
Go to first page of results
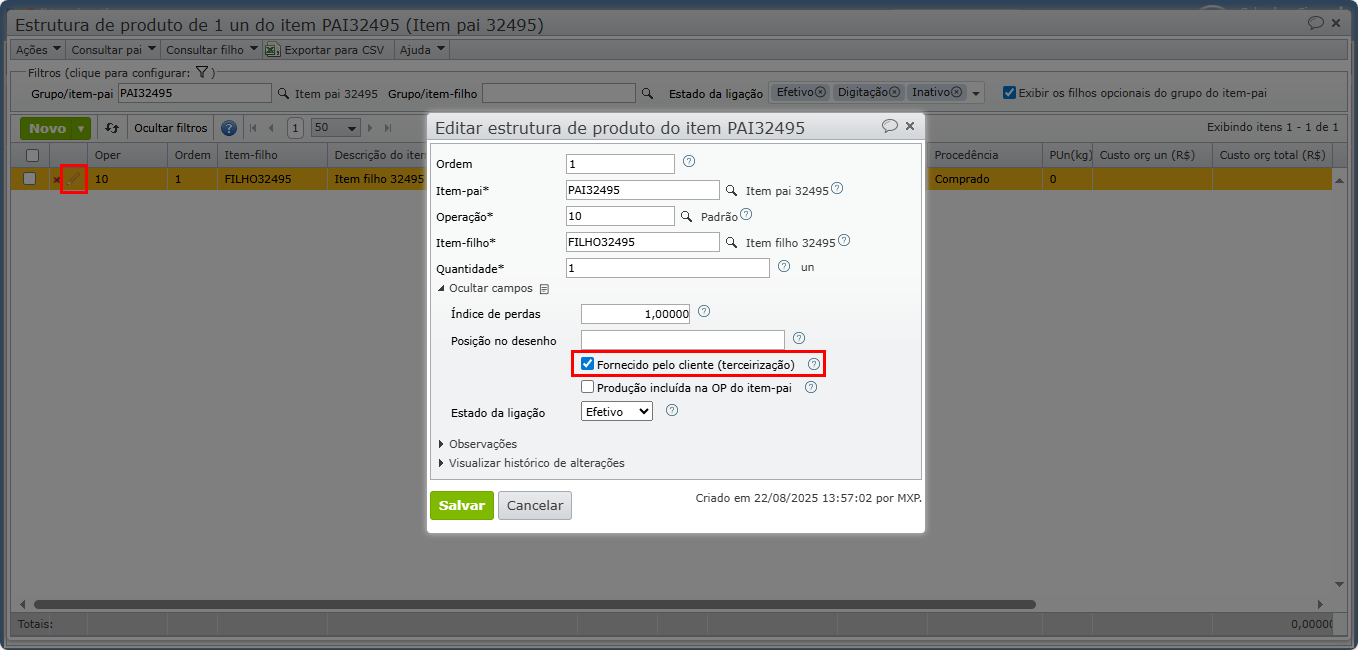pos(253,128)
